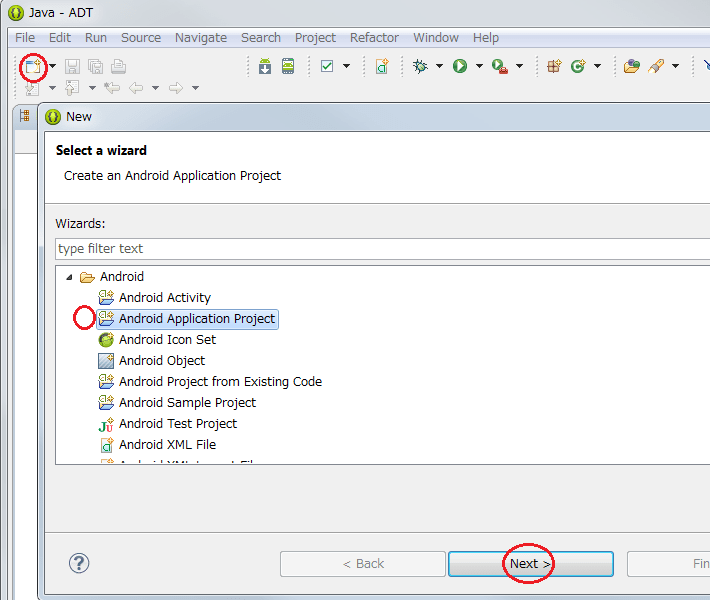Click the Save toolbar icon
This screenshot has height=600, width=710.
tap(72, 67)
